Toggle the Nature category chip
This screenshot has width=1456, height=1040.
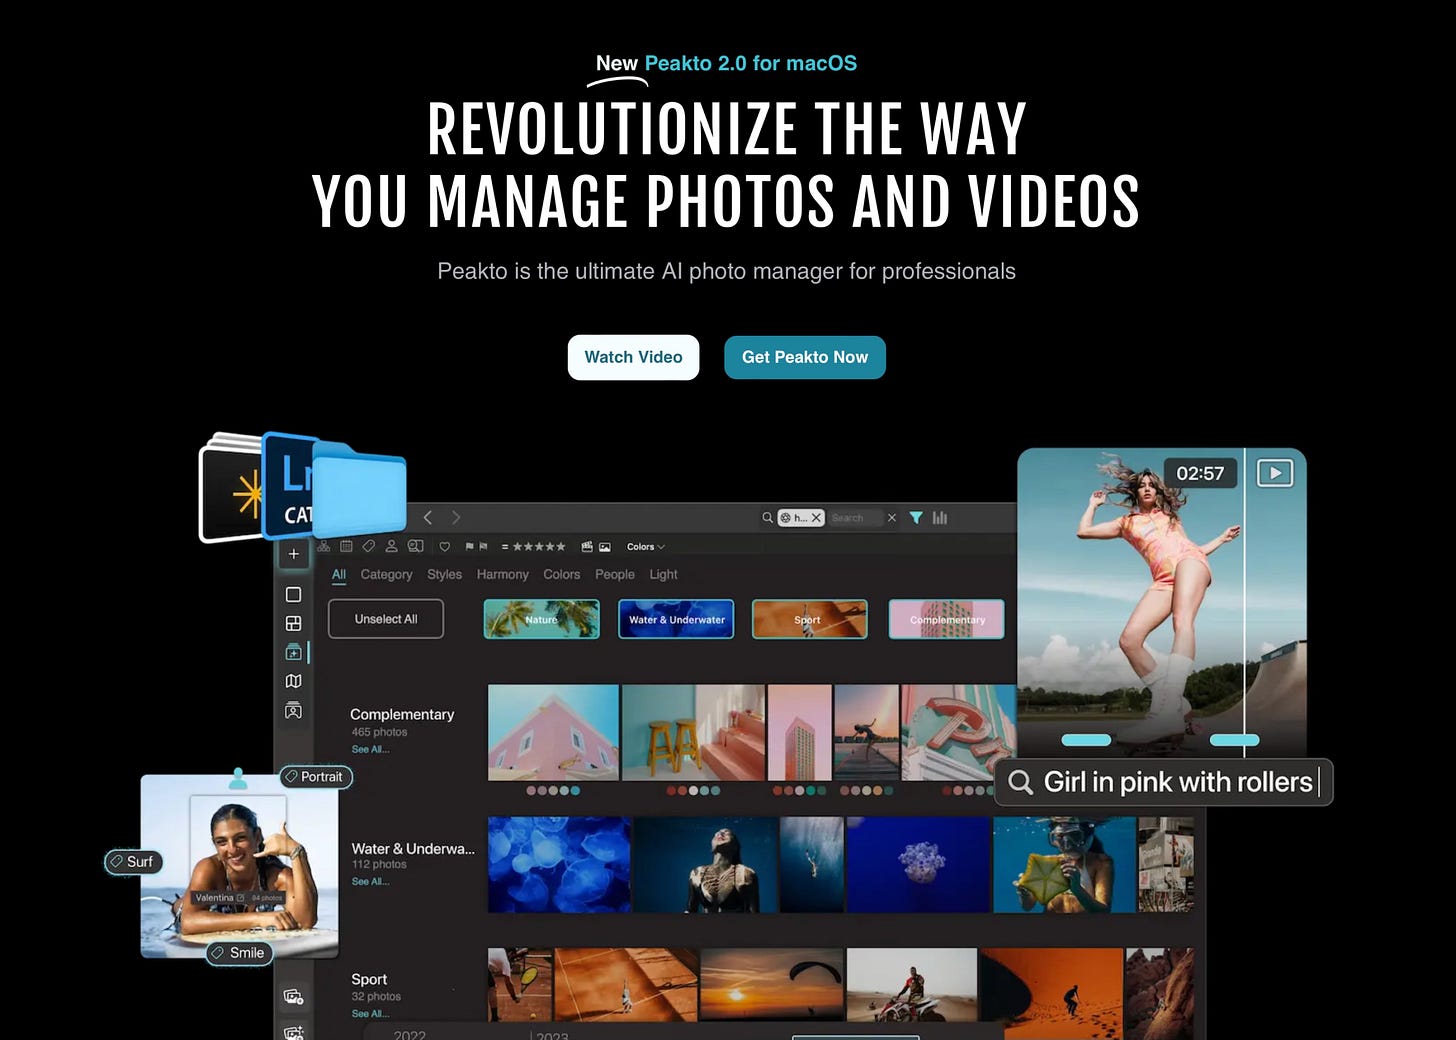pyautogui.click(x=541, y=619)
